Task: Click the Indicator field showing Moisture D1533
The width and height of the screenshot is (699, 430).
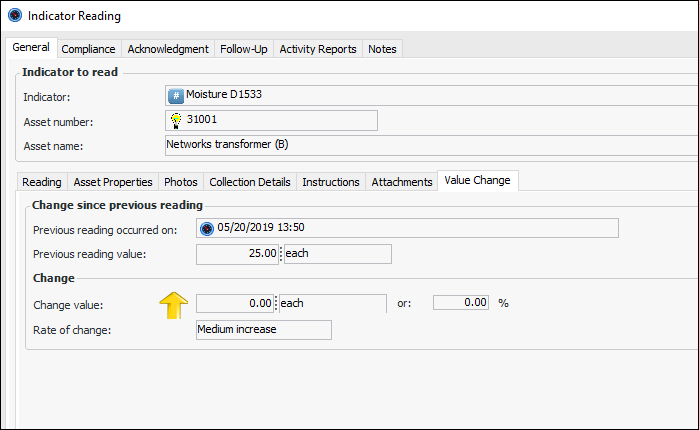Action: click(x=432, y=95)
